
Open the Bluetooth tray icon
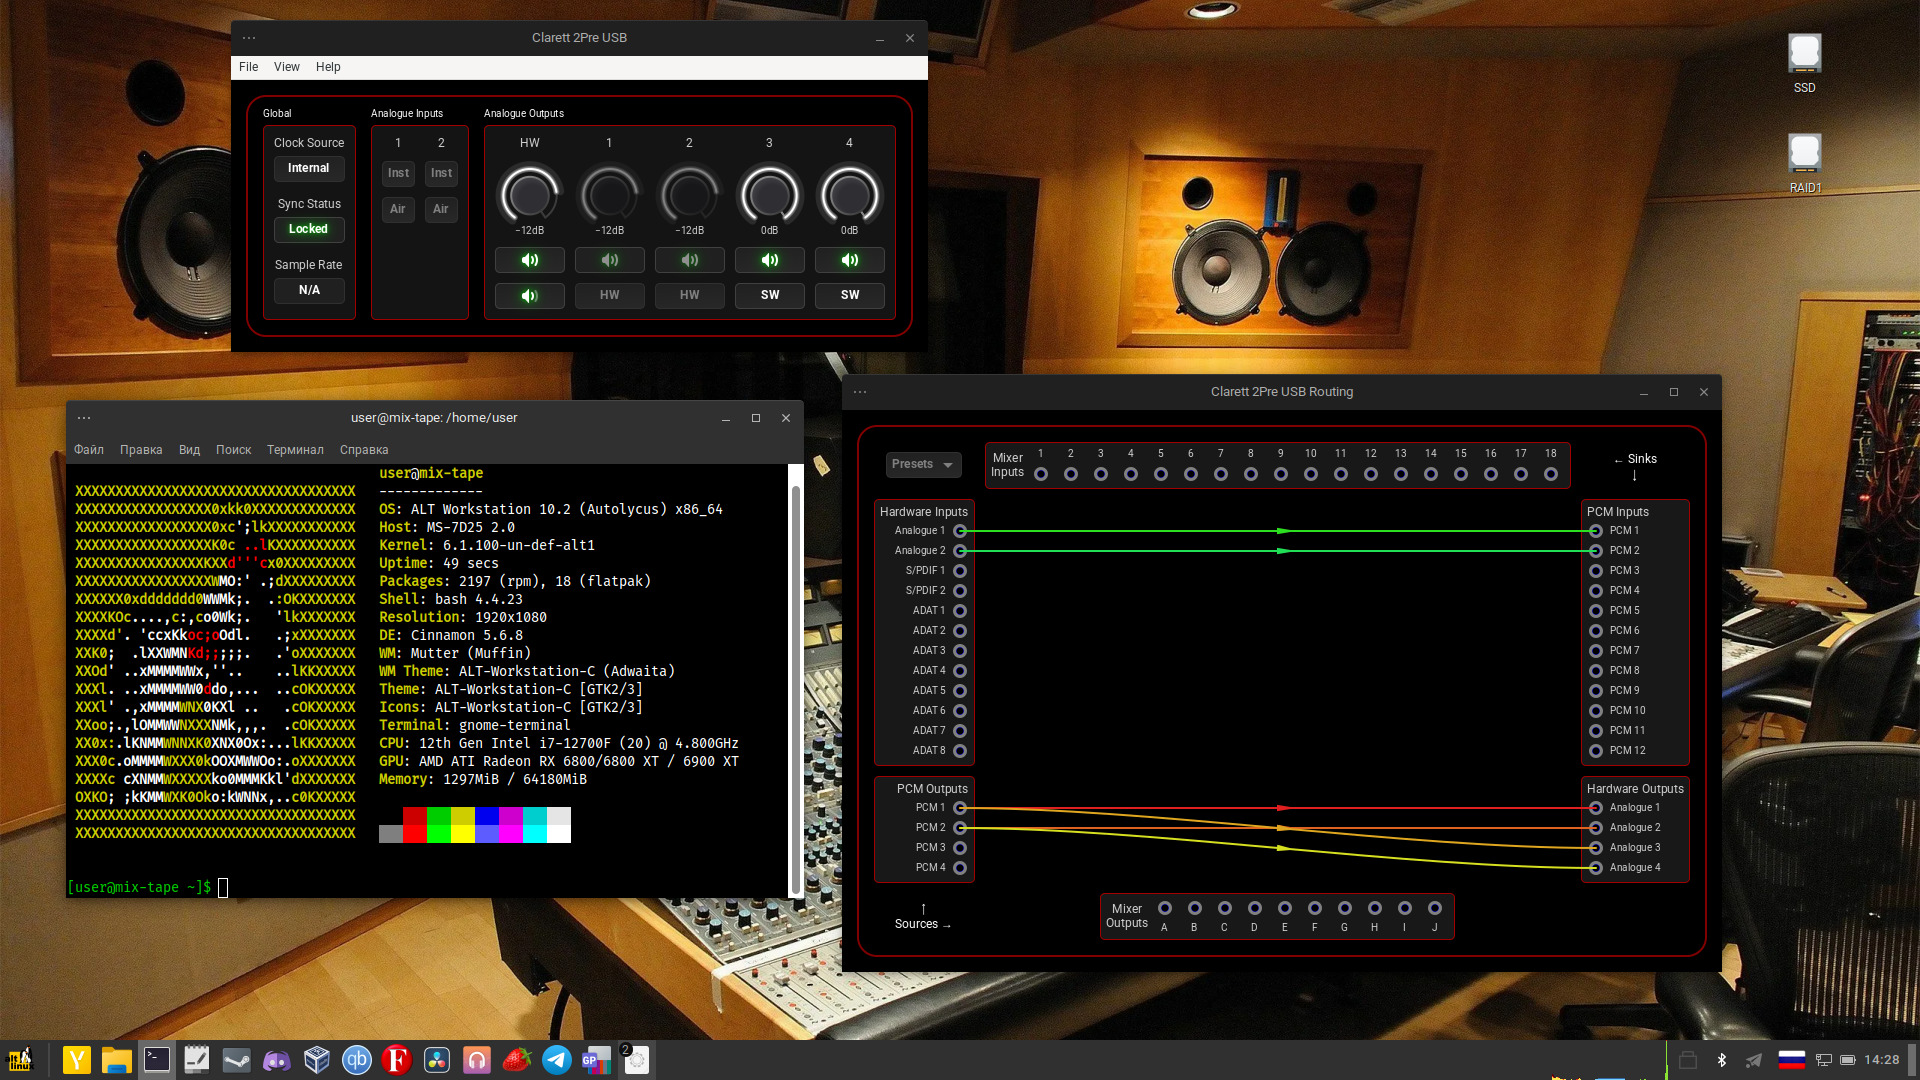coord(1722,1060)
